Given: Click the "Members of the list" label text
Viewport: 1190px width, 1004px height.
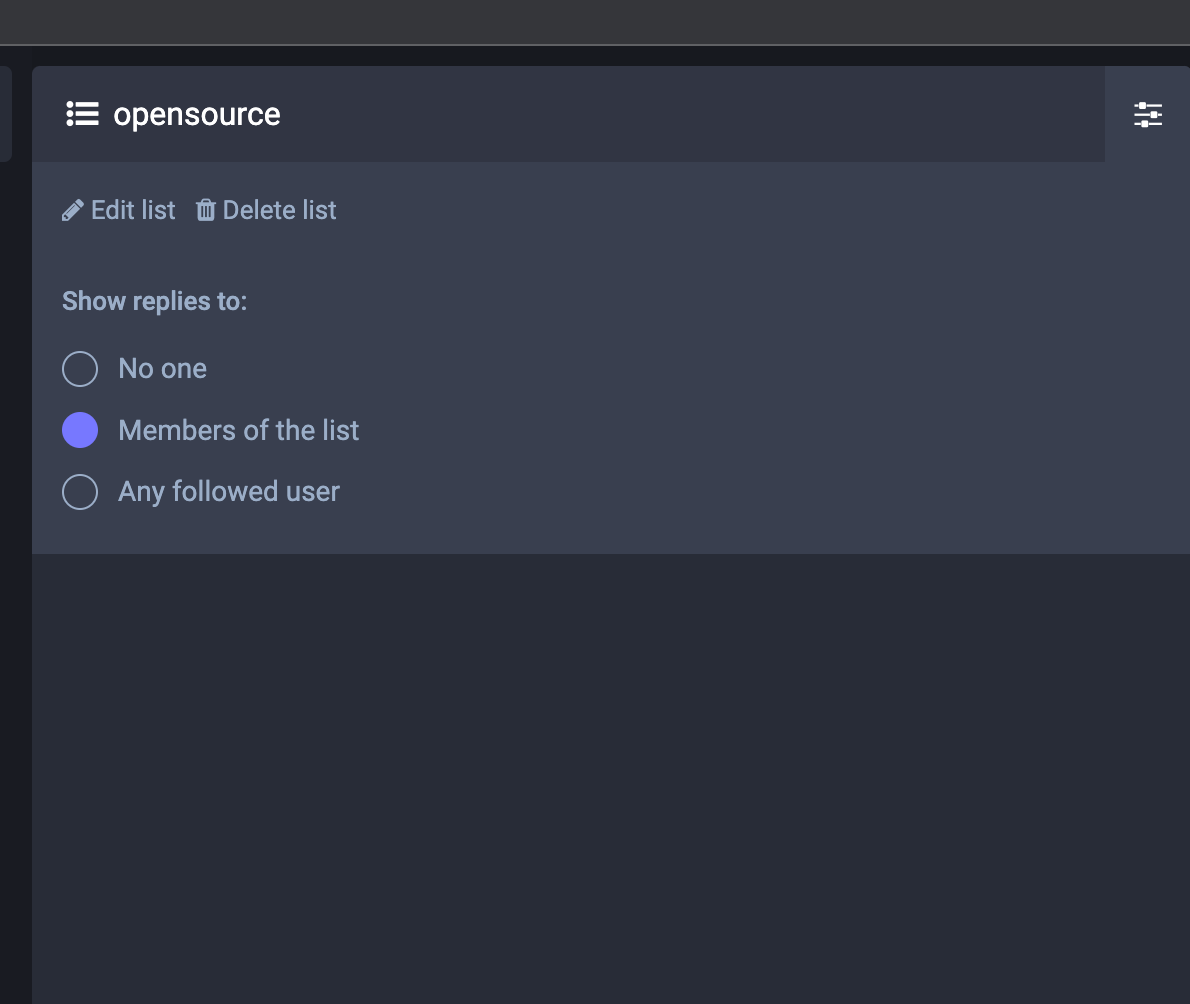Looking at the screenshot, I should (x=238, y=431).
